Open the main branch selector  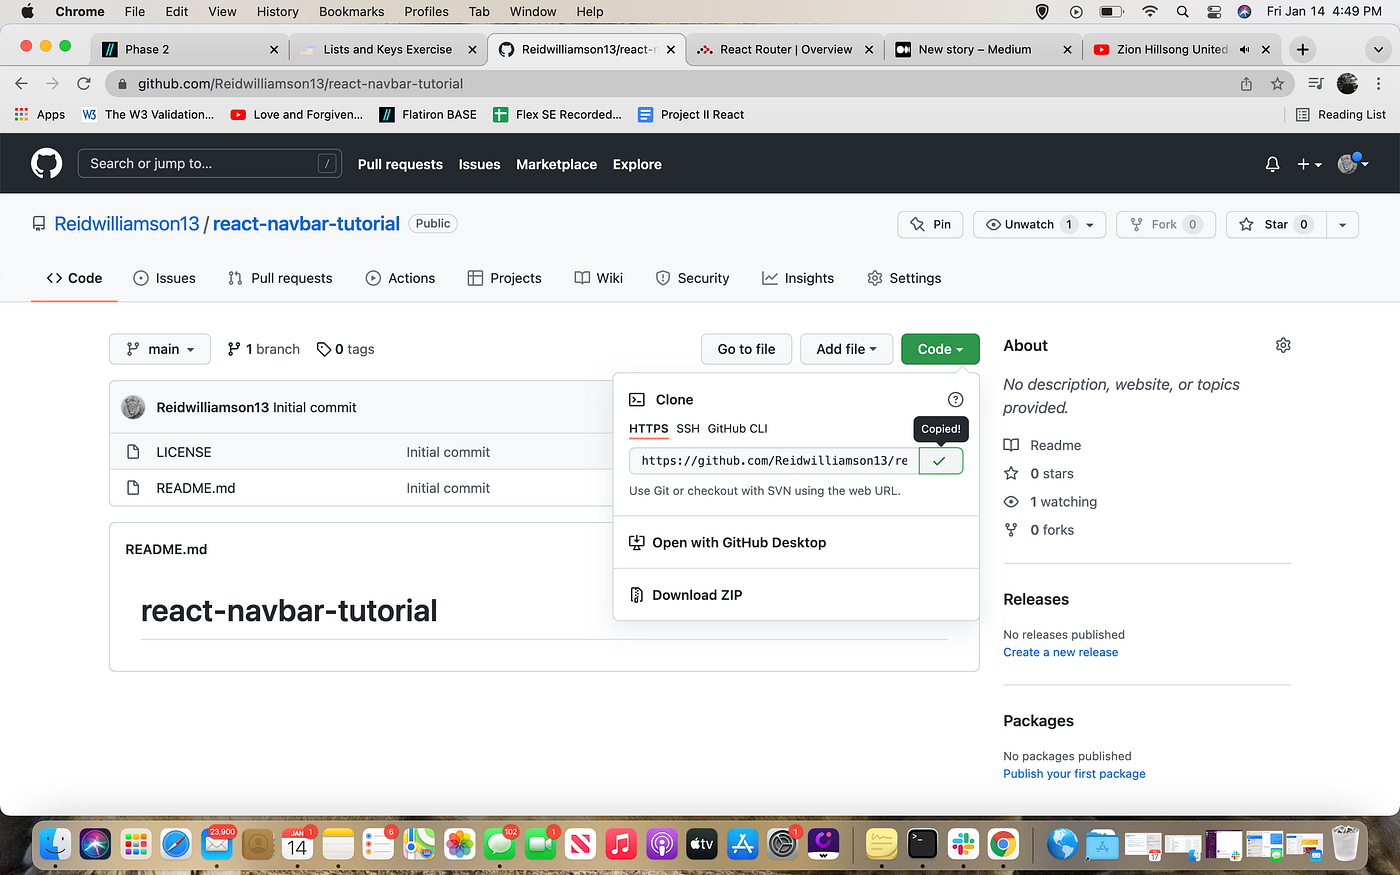[x=160, y=349]
